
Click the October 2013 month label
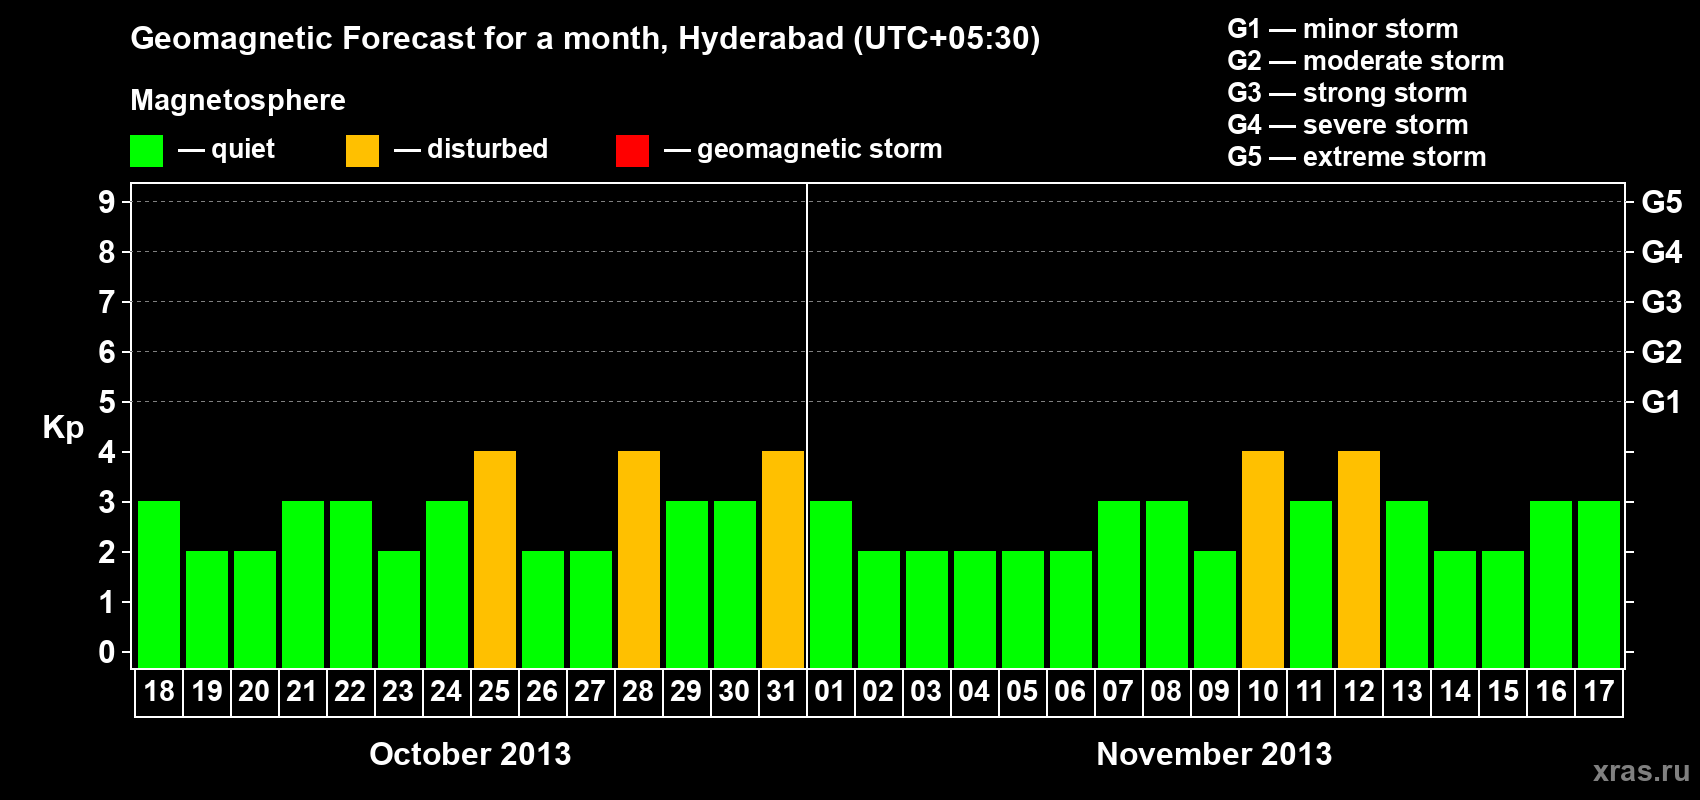pyautogui.click(x=470, y=754)
